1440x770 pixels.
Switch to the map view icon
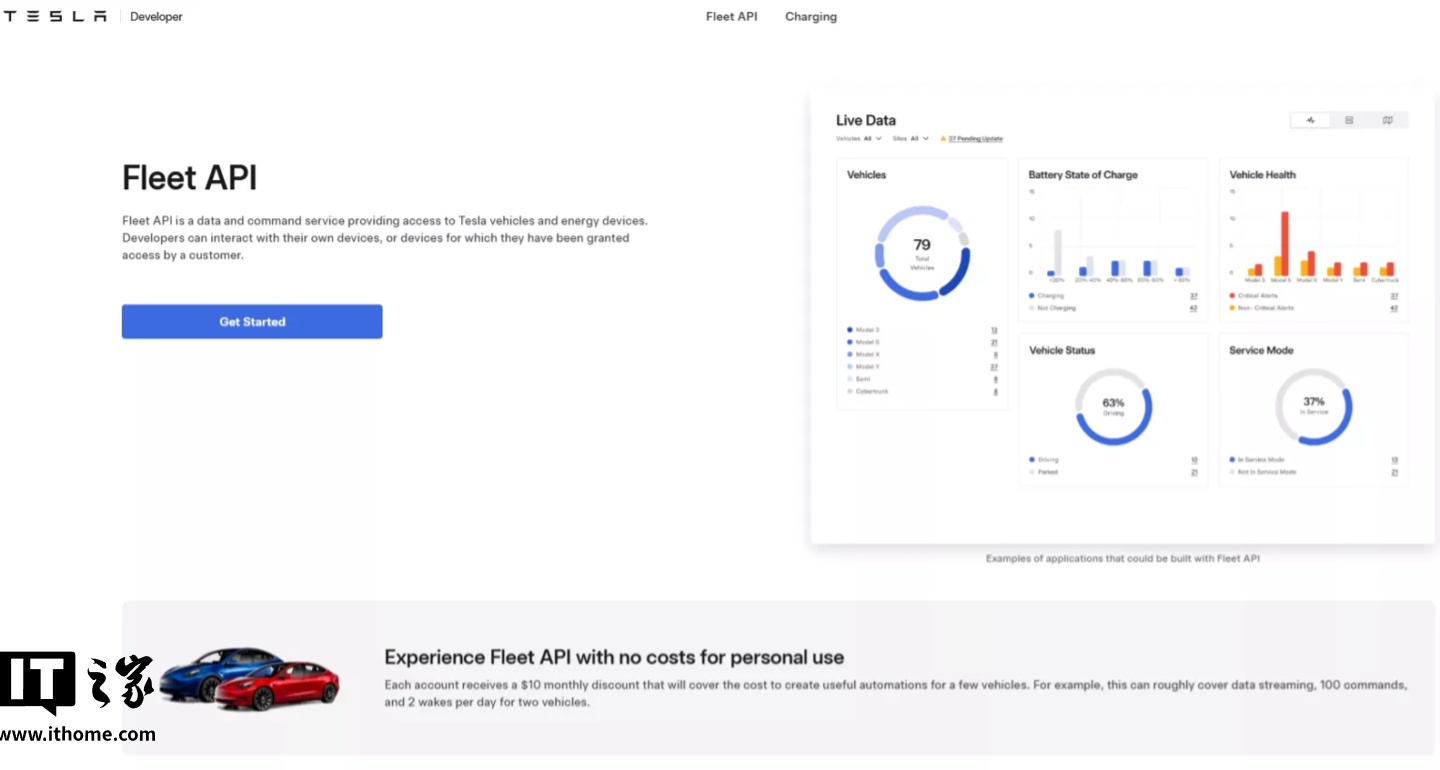pyautogui.click(x=1388, y=120)
